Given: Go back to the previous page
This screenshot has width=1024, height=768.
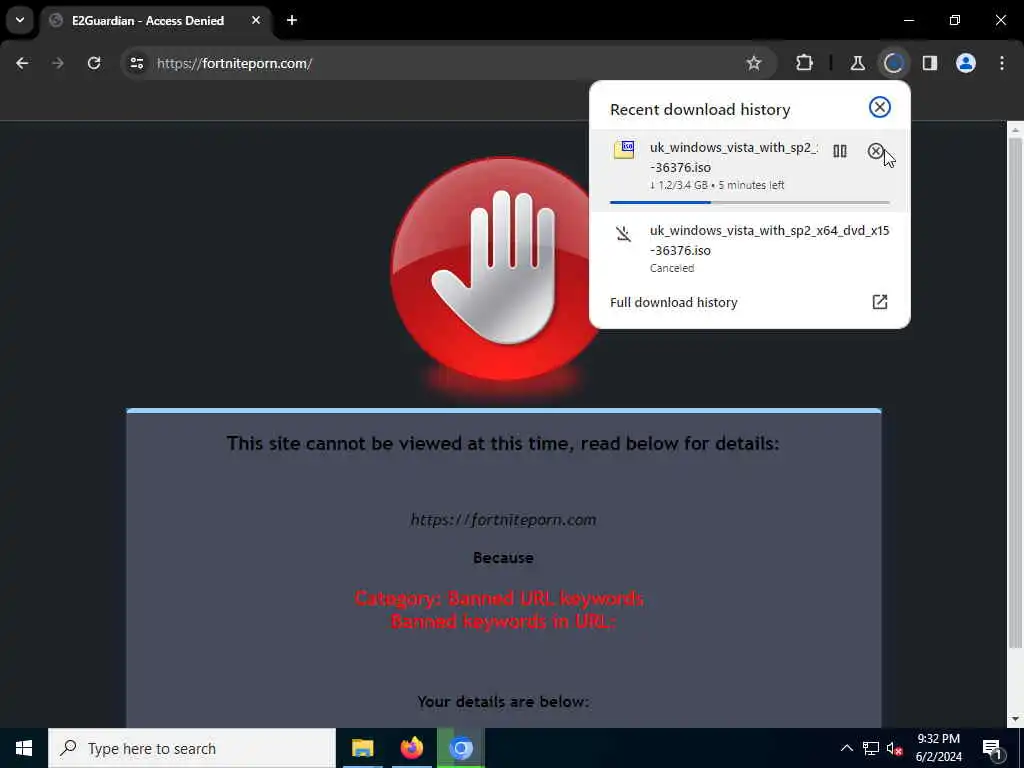Looking at the screenshot, I should point(22,63).
